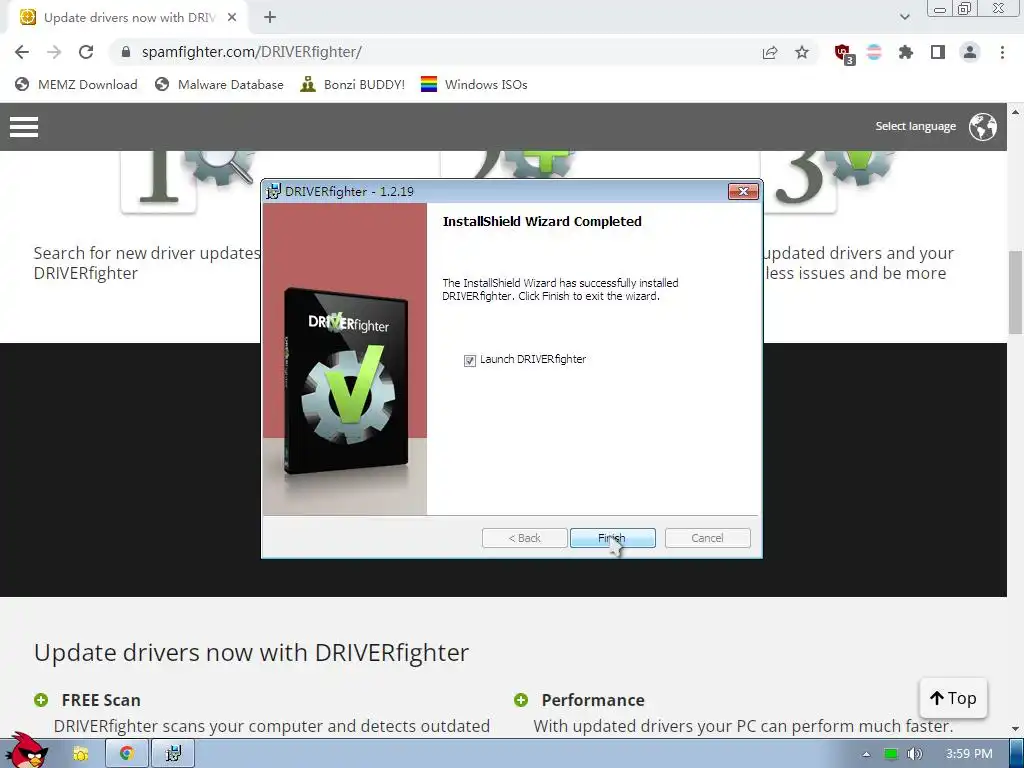Close the DRIVERfighter installer dialog
Viewport: 1024px width, 768px height.
coord(743,191)
